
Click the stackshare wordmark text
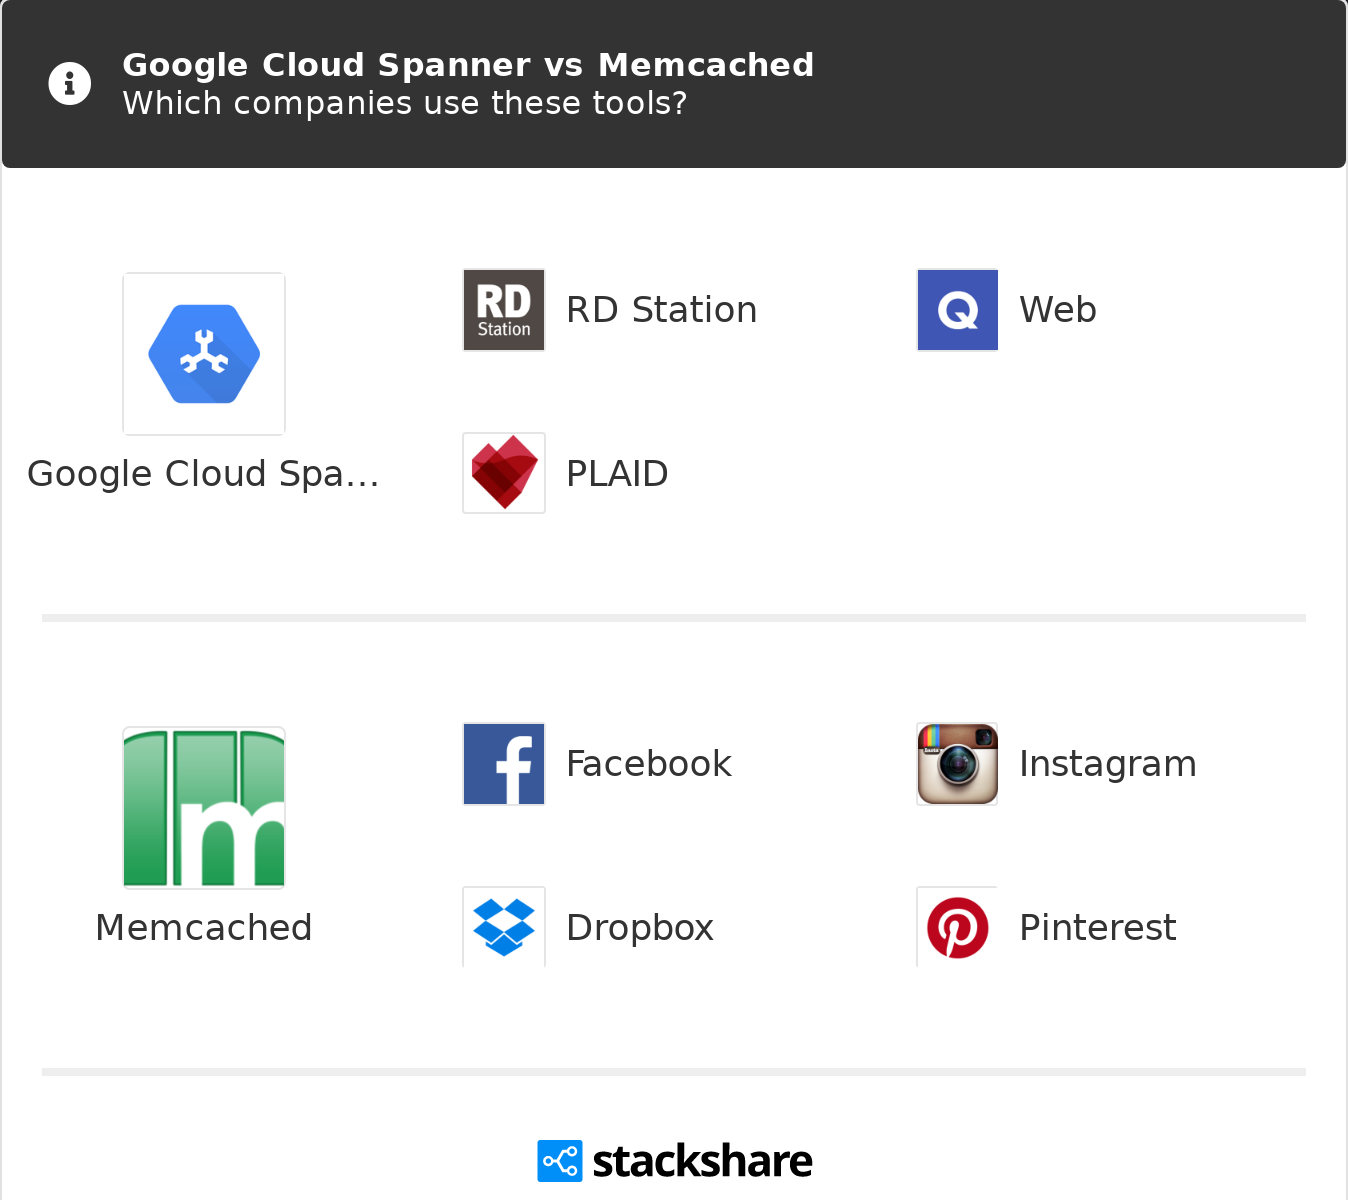702,1161
